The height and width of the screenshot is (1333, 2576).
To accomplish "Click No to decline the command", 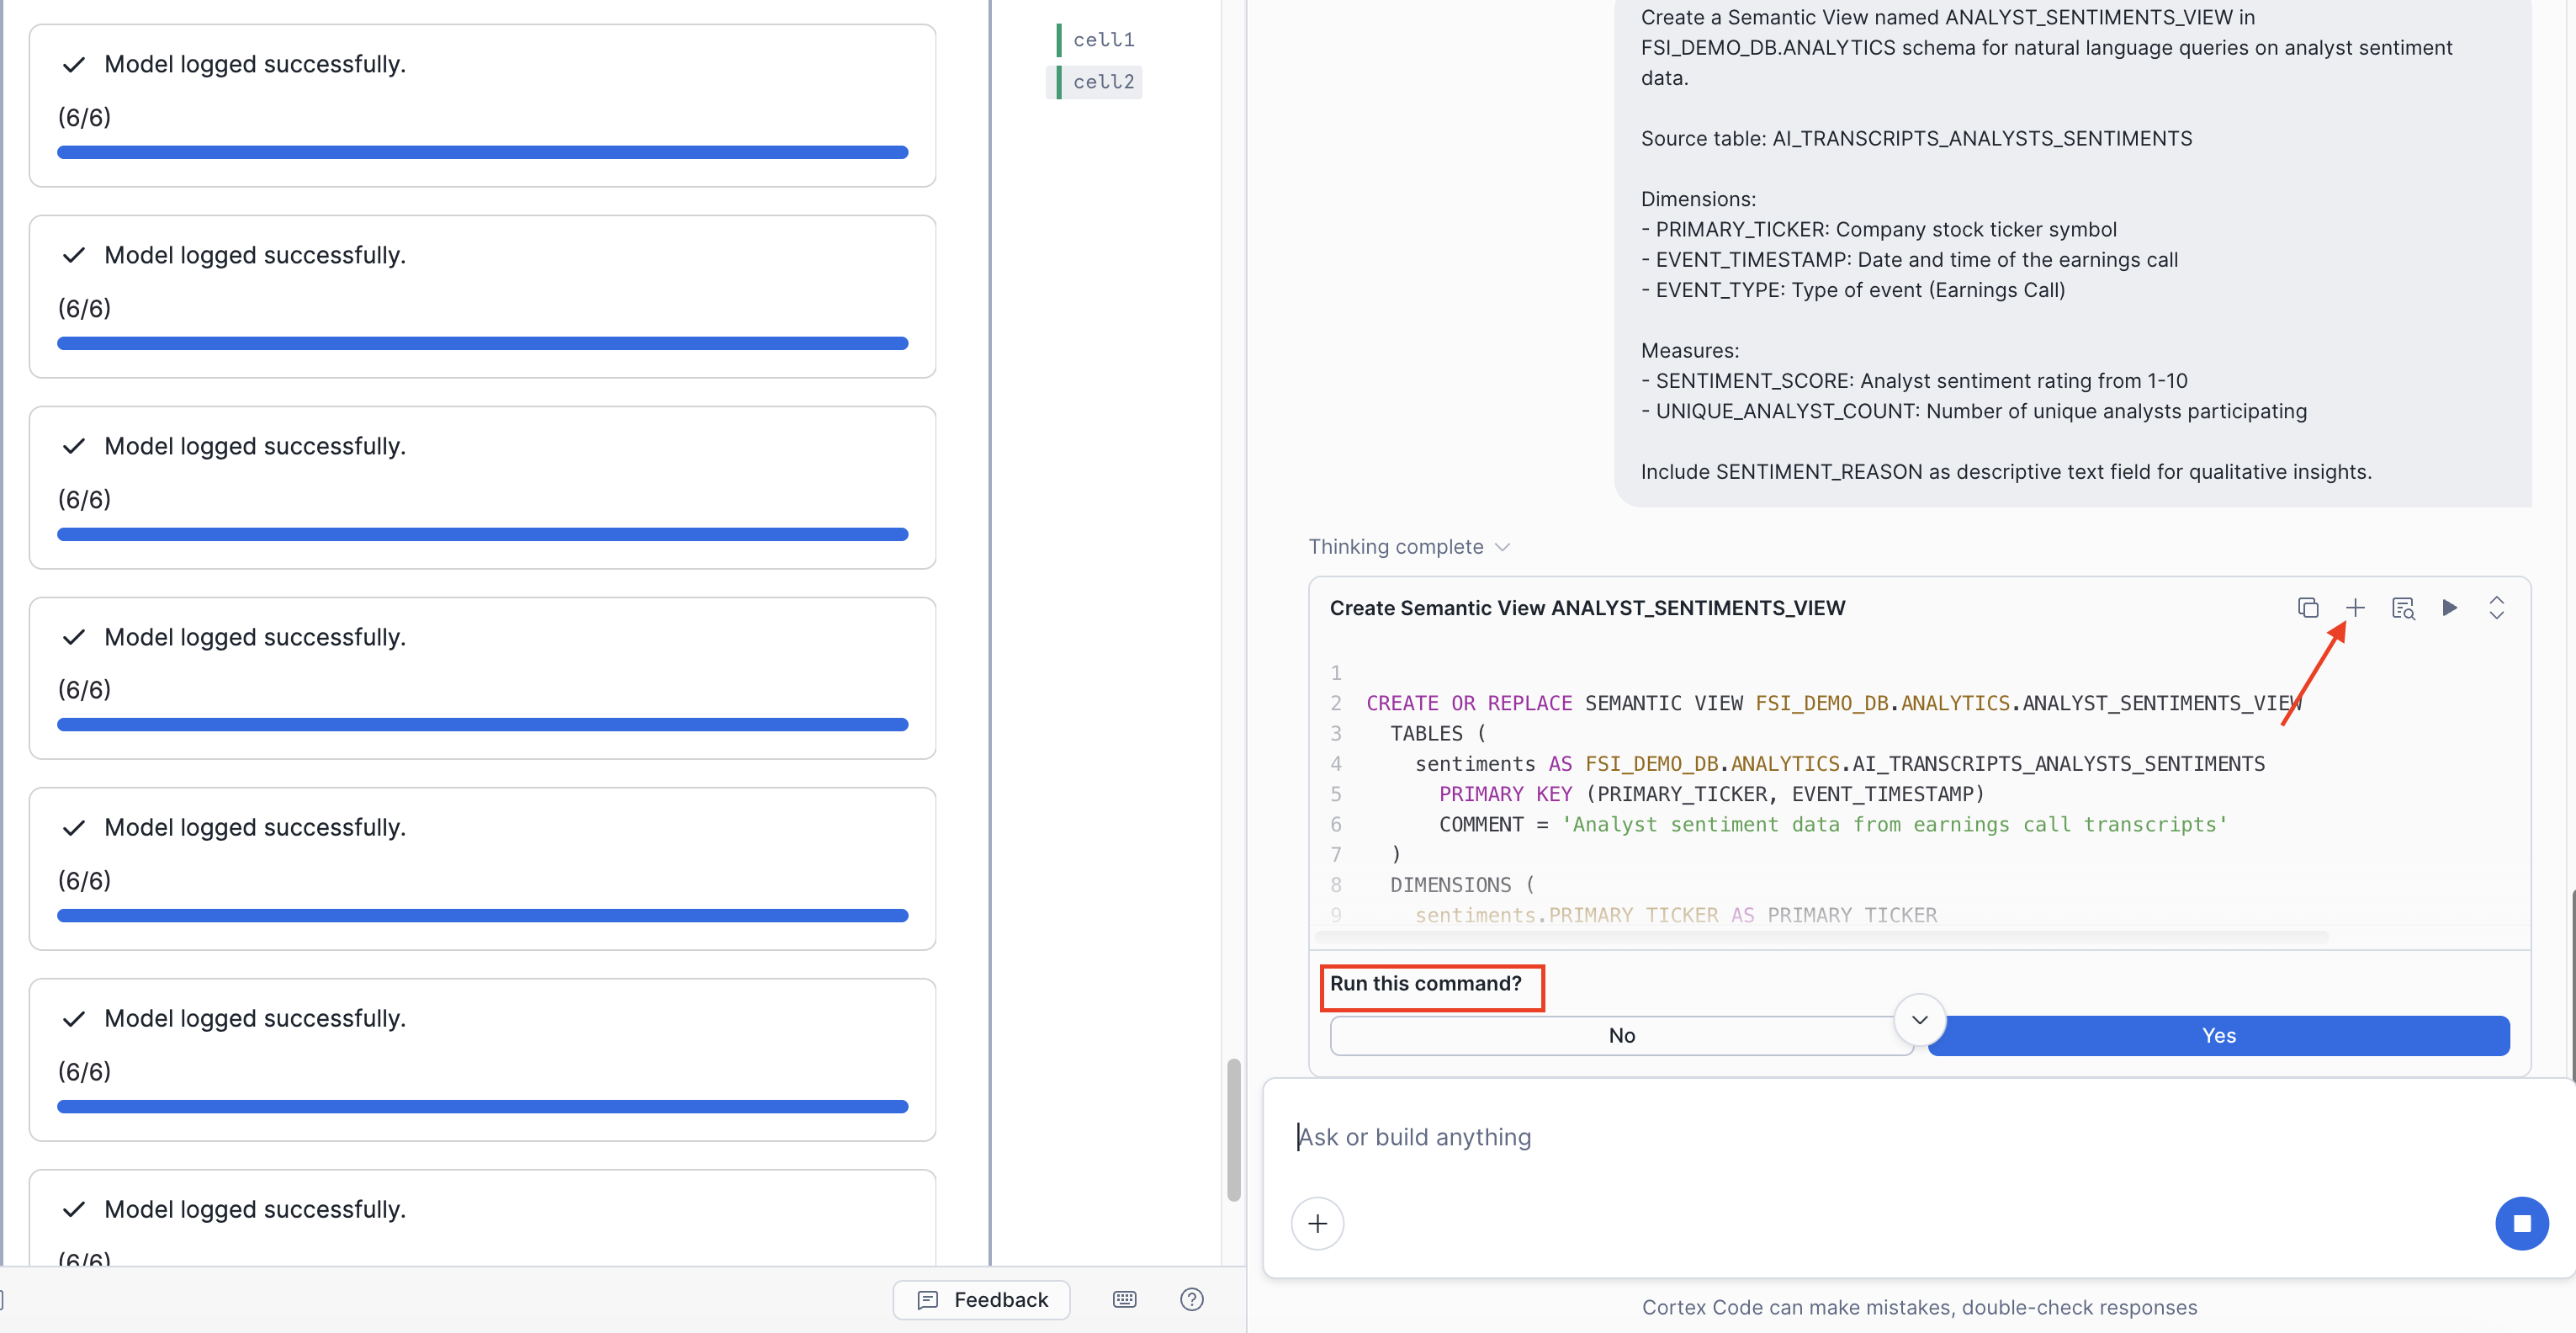I will (1621, 1036).
